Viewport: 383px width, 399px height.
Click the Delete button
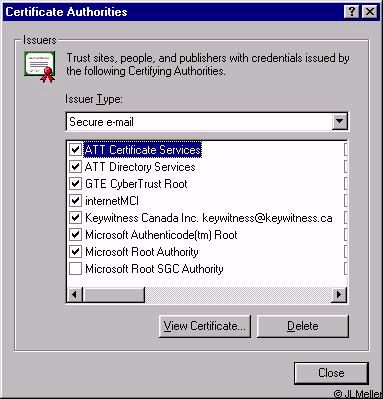(303, 326)
